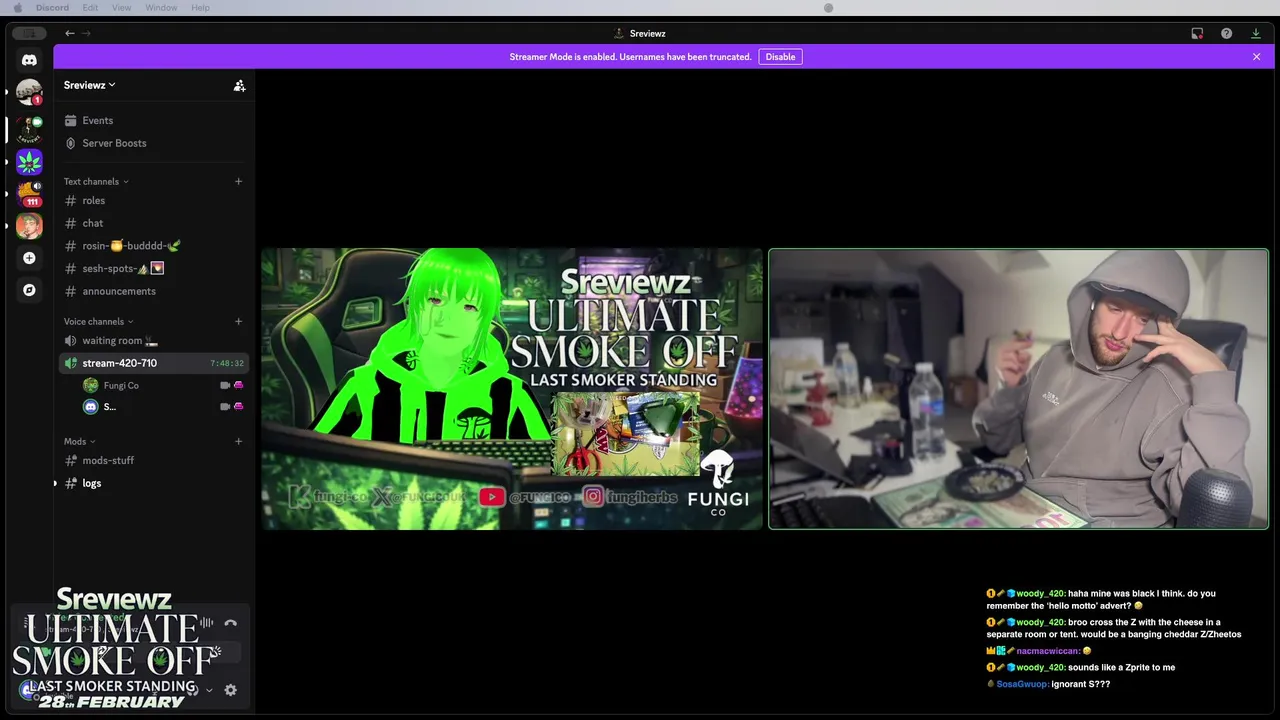1280x720 pixels.
Task: Open the Apple menu
Action: 17,8
